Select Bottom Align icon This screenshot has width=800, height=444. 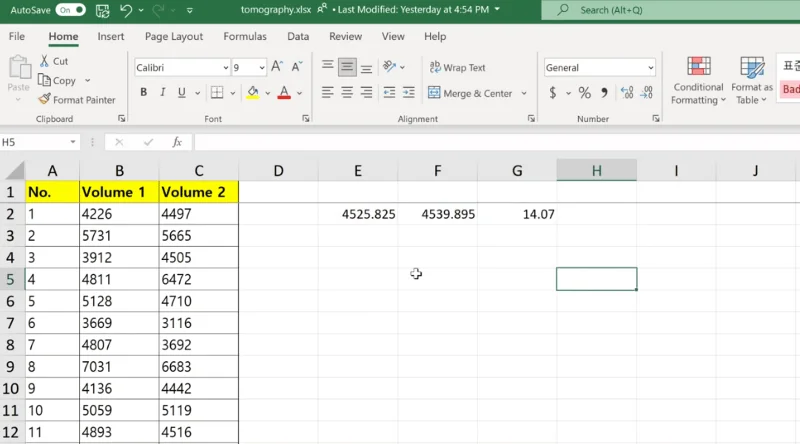366,68
